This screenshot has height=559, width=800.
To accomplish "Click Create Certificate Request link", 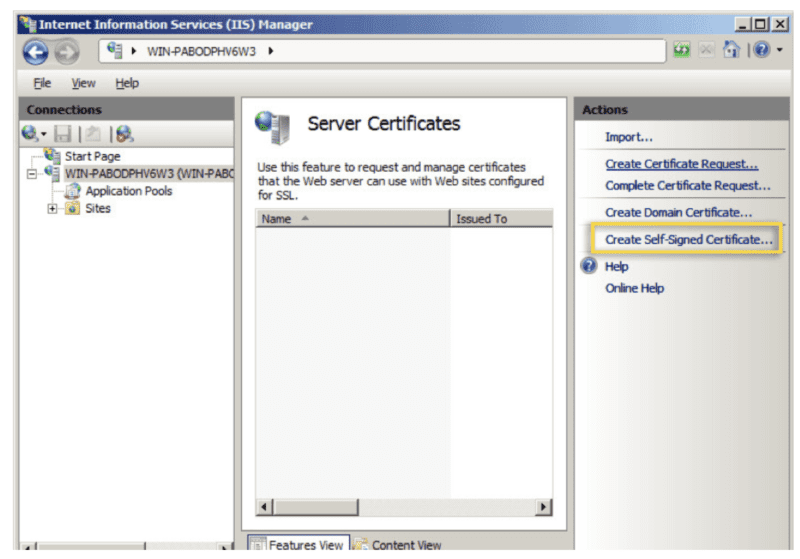I will point(681,164).
